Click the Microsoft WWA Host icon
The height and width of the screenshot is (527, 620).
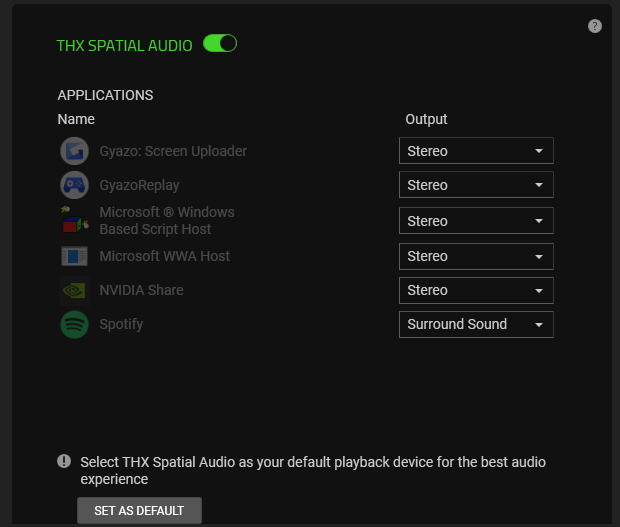74,256
